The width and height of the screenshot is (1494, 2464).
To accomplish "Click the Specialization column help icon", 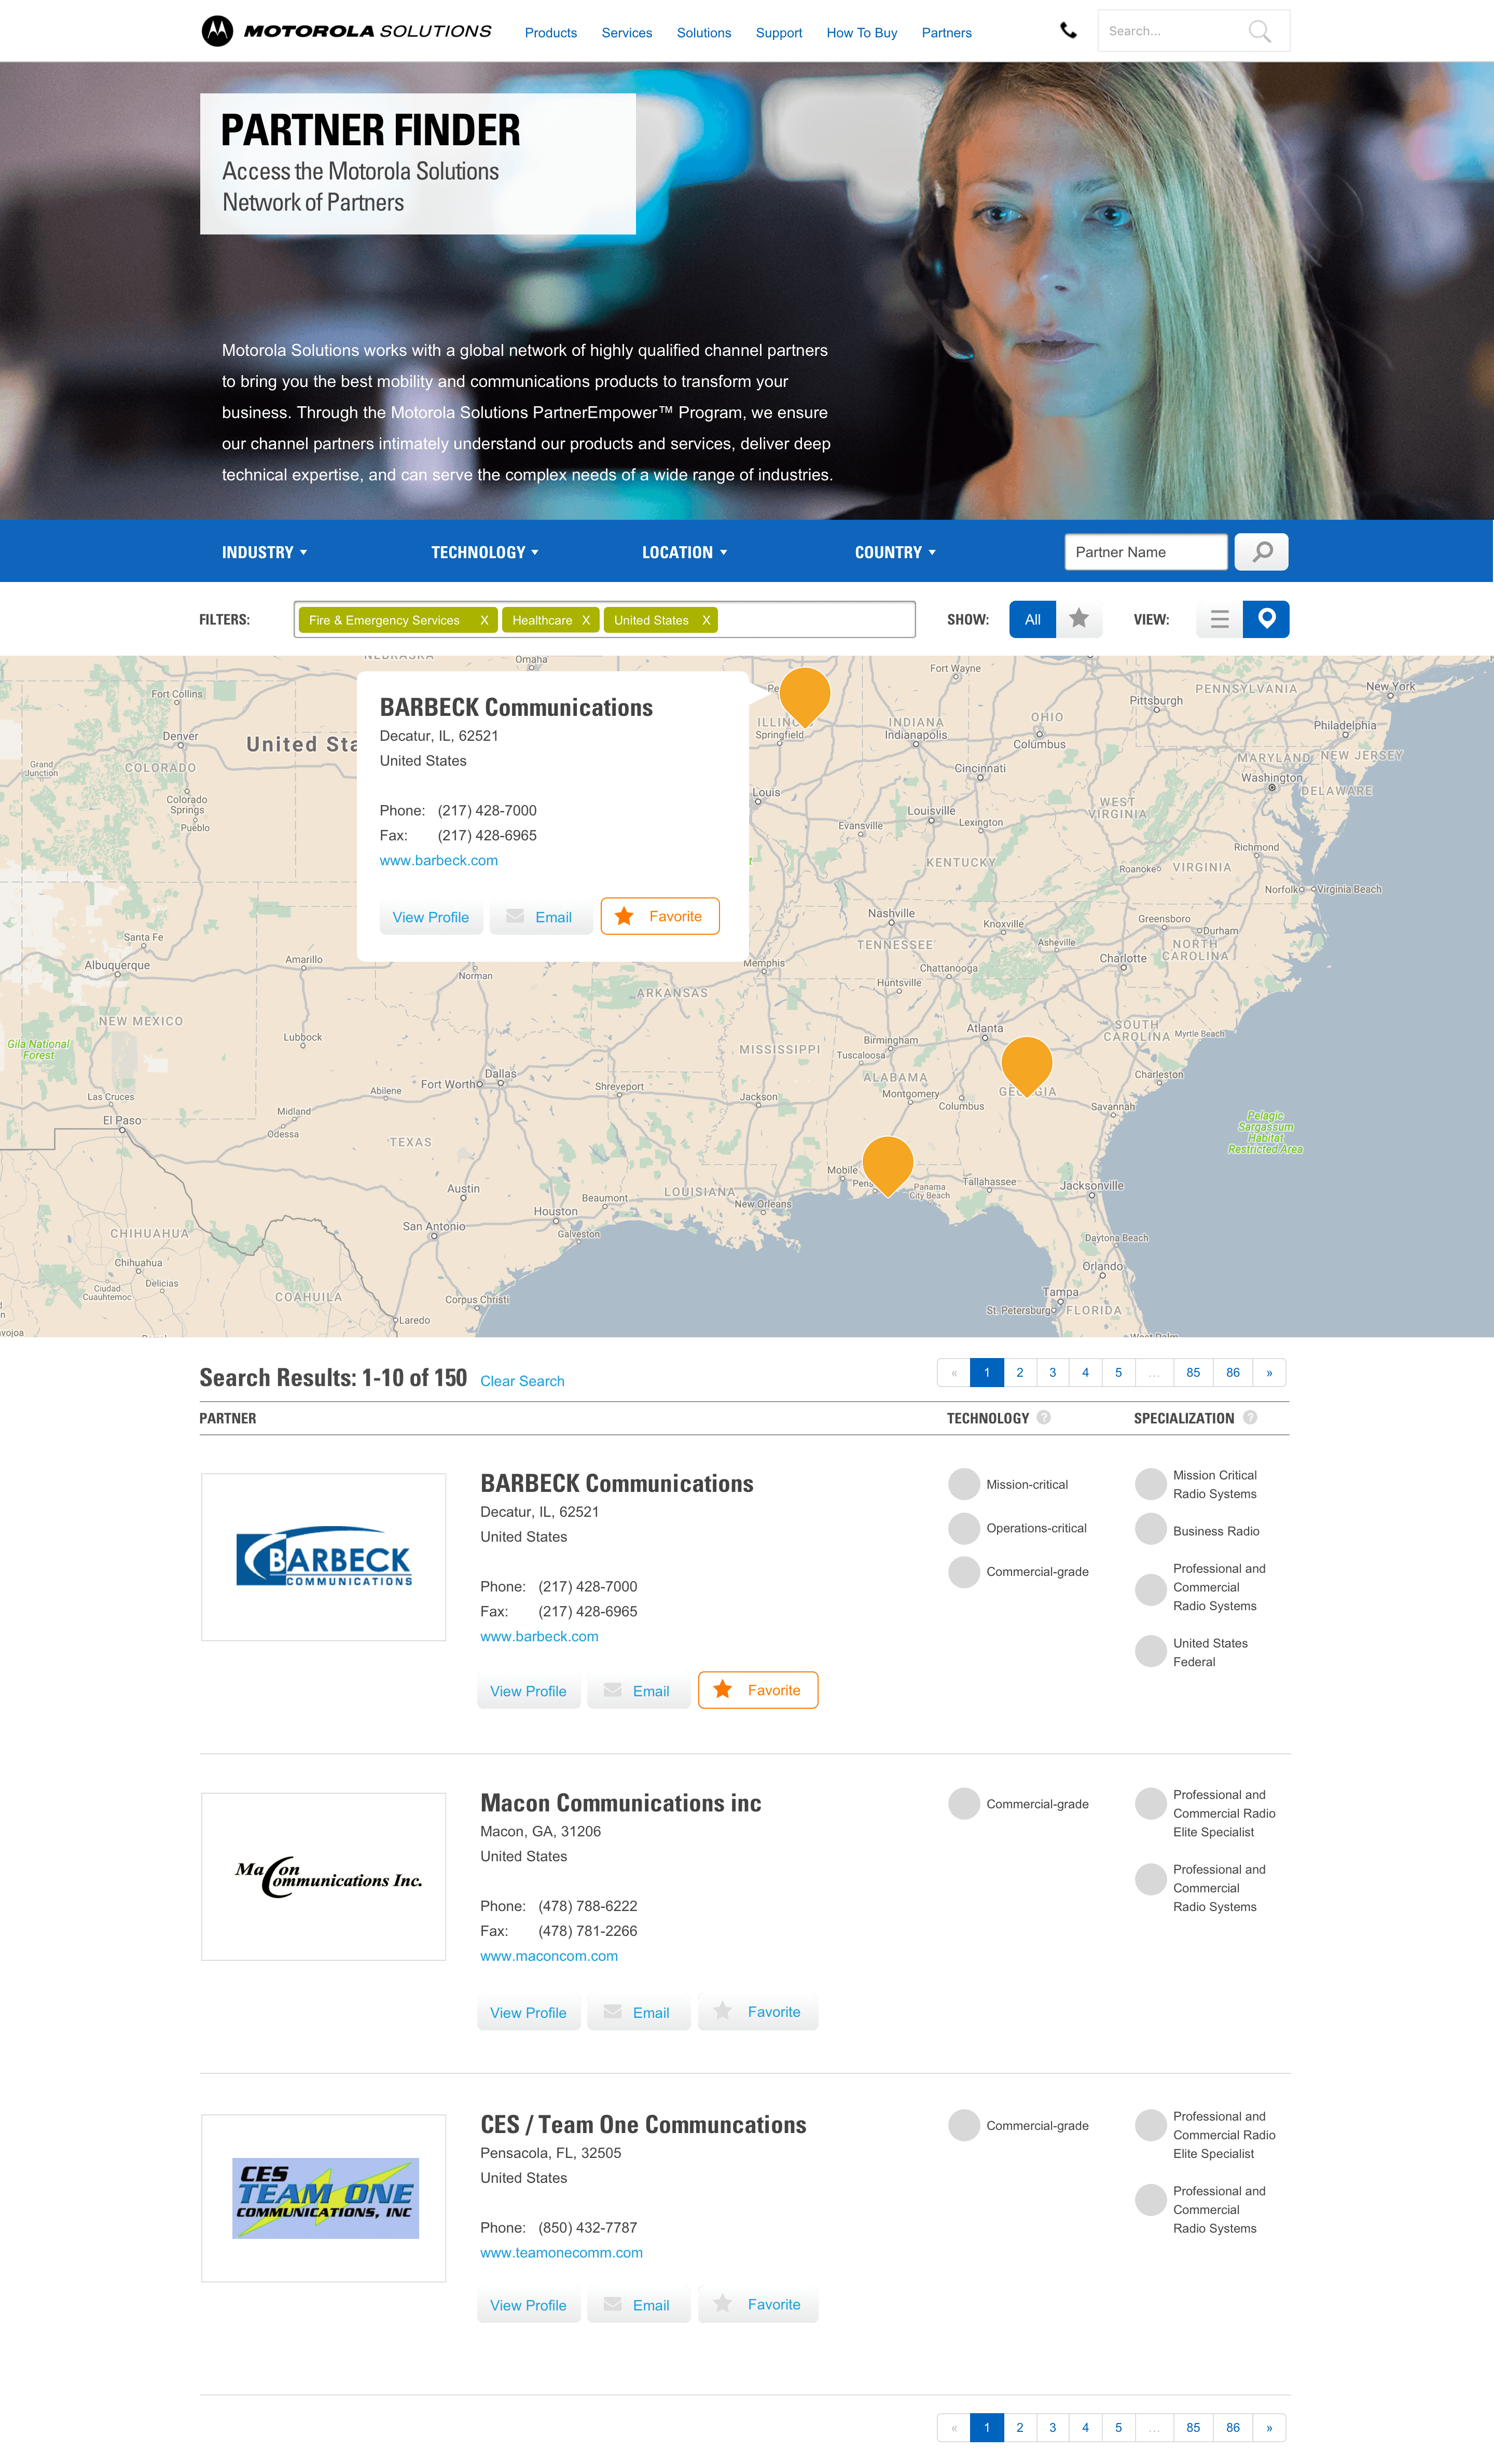I will 1249,1417.
